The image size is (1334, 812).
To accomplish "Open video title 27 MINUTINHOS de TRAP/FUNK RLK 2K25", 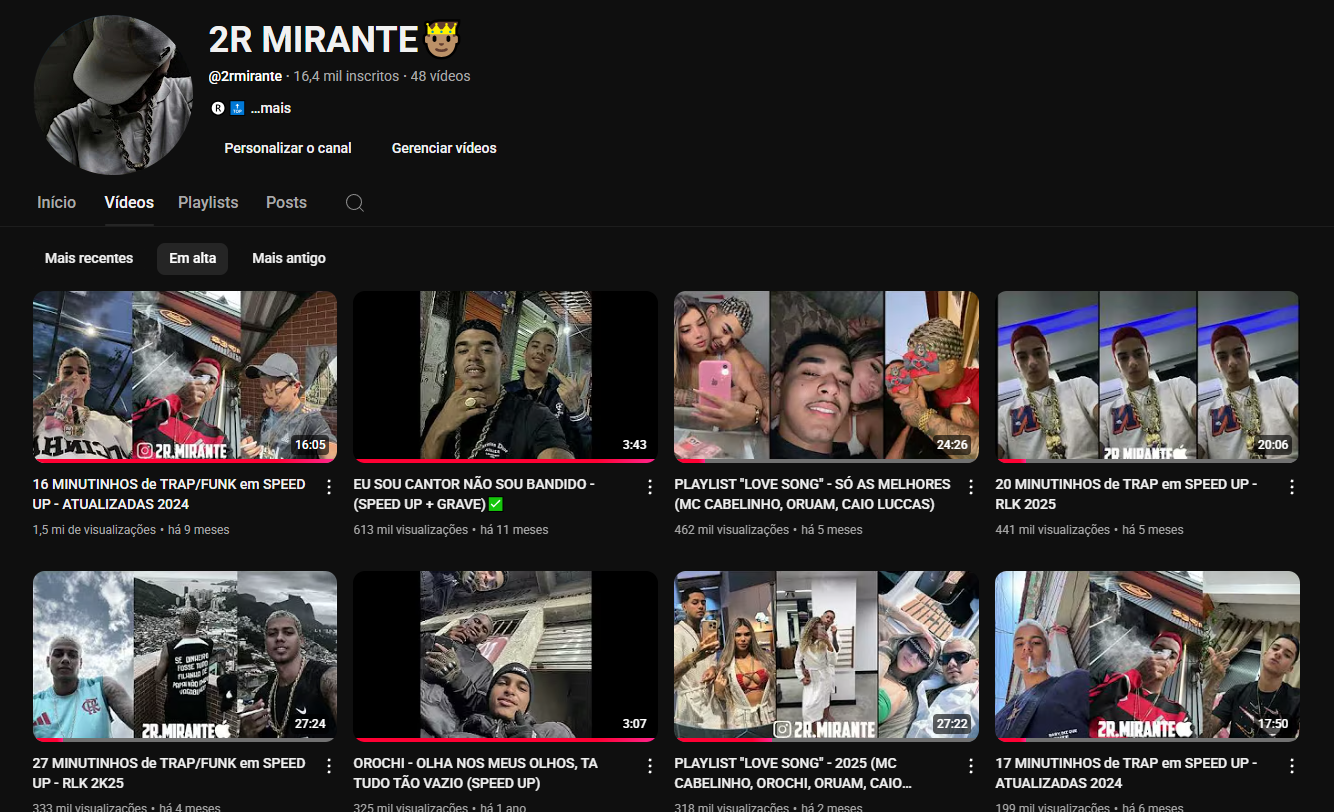I will point(169,773).
